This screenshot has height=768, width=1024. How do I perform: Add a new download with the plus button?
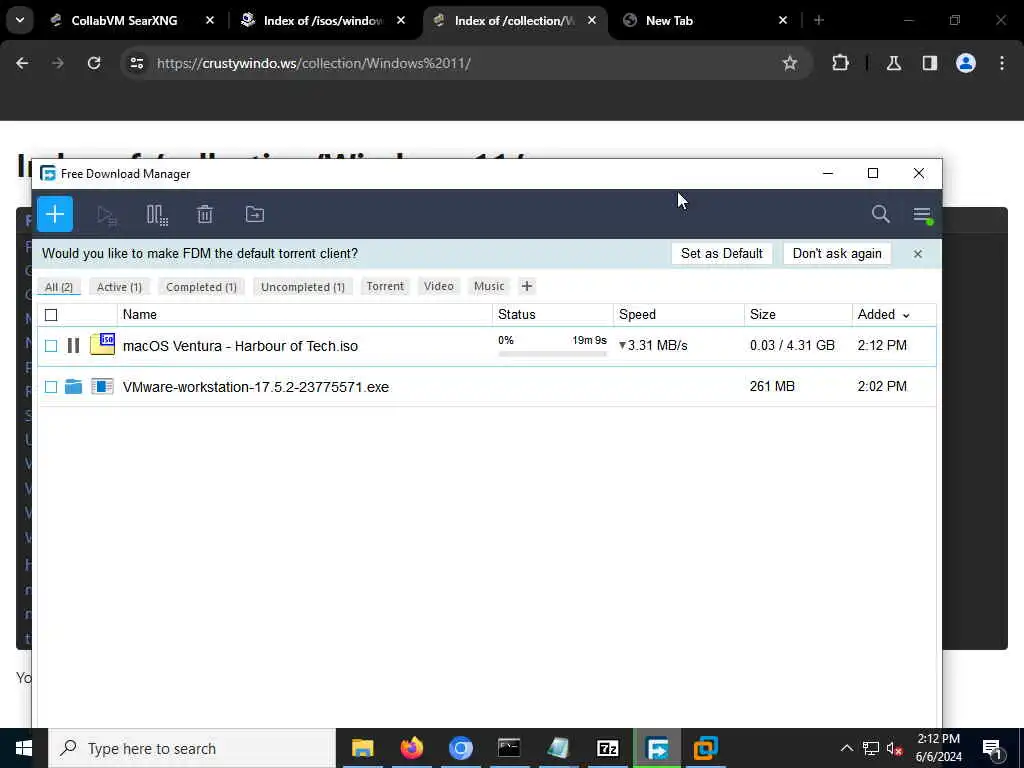click(x=55, y=214)
